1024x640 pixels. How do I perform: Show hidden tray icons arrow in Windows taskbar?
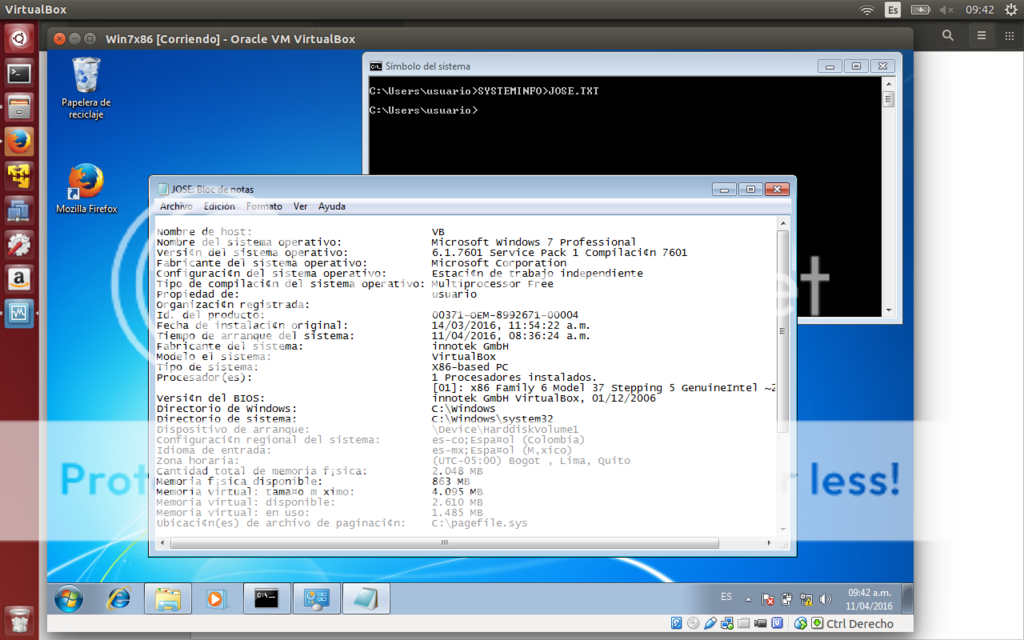tap(748, 600)
